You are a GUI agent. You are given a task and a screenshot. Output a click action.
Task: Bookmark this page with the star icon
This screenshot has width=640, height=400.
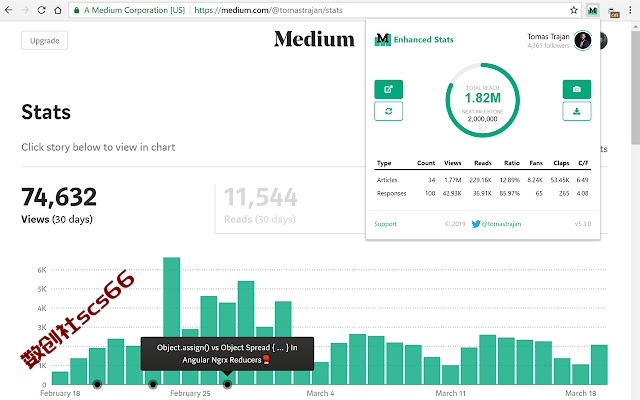coord(573,10)
